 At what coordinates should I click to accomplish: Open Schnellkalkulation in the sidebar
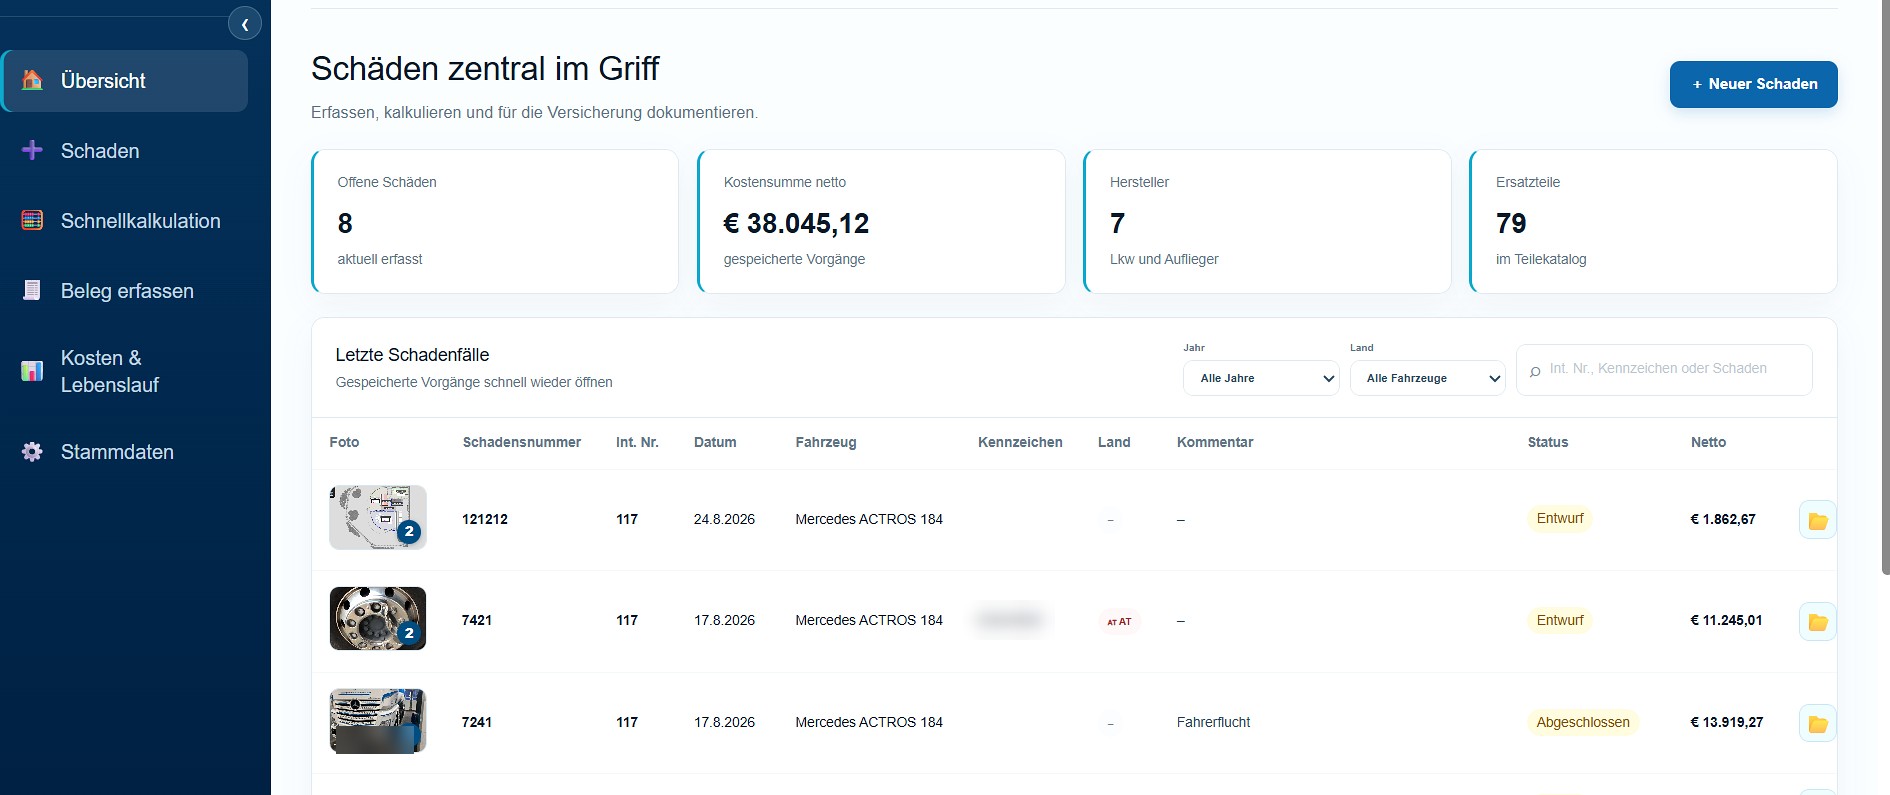pos(125,221)
